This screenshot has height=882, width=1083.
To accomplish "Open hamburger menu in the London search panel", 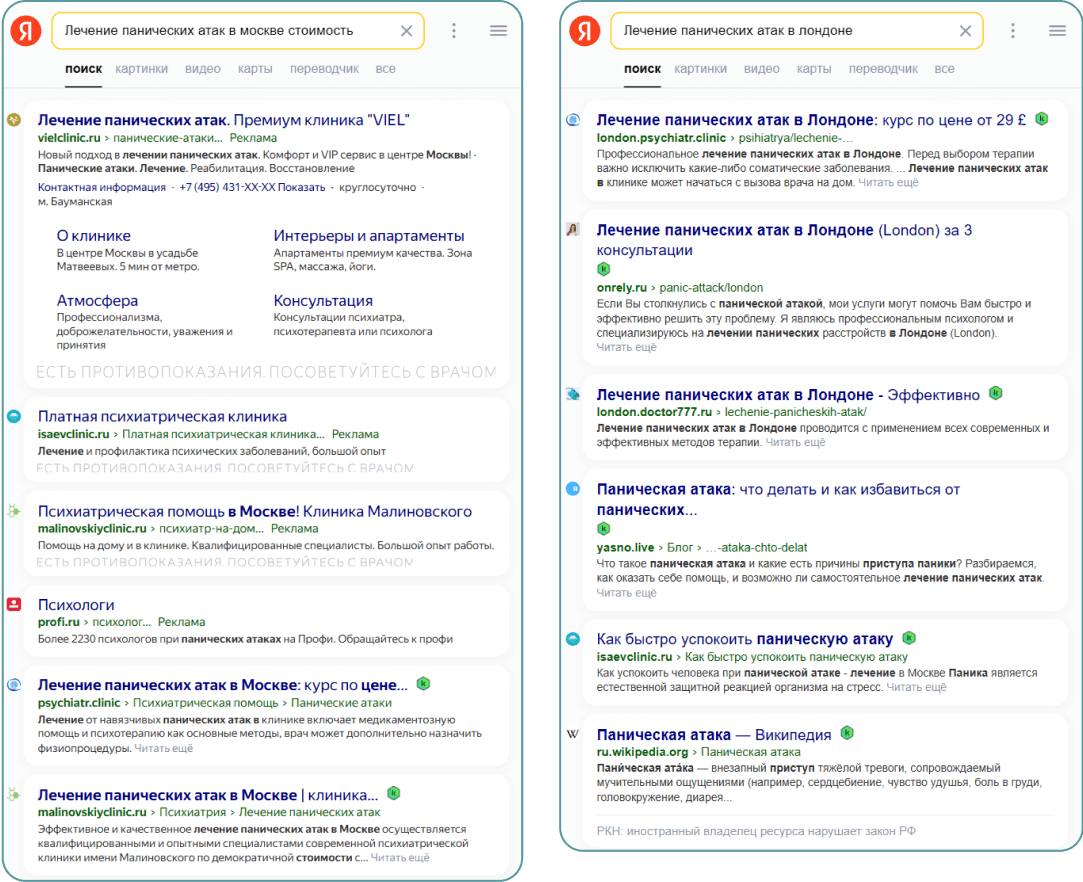I will tap(1057, 31).
